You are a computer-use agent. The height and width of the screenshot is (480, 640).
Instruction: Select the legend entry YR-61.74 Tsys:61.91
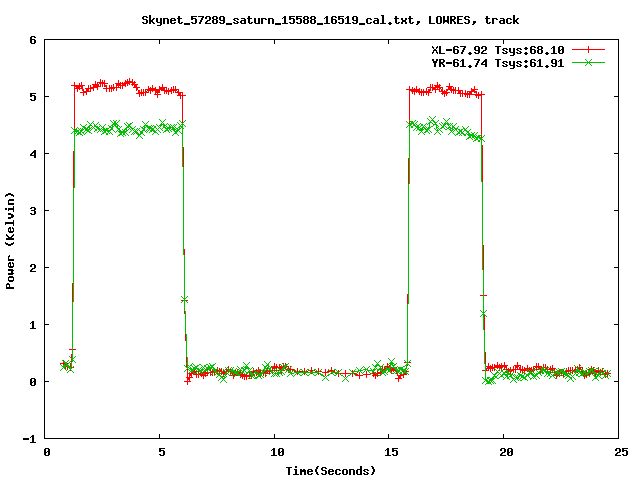pos(498,63)
